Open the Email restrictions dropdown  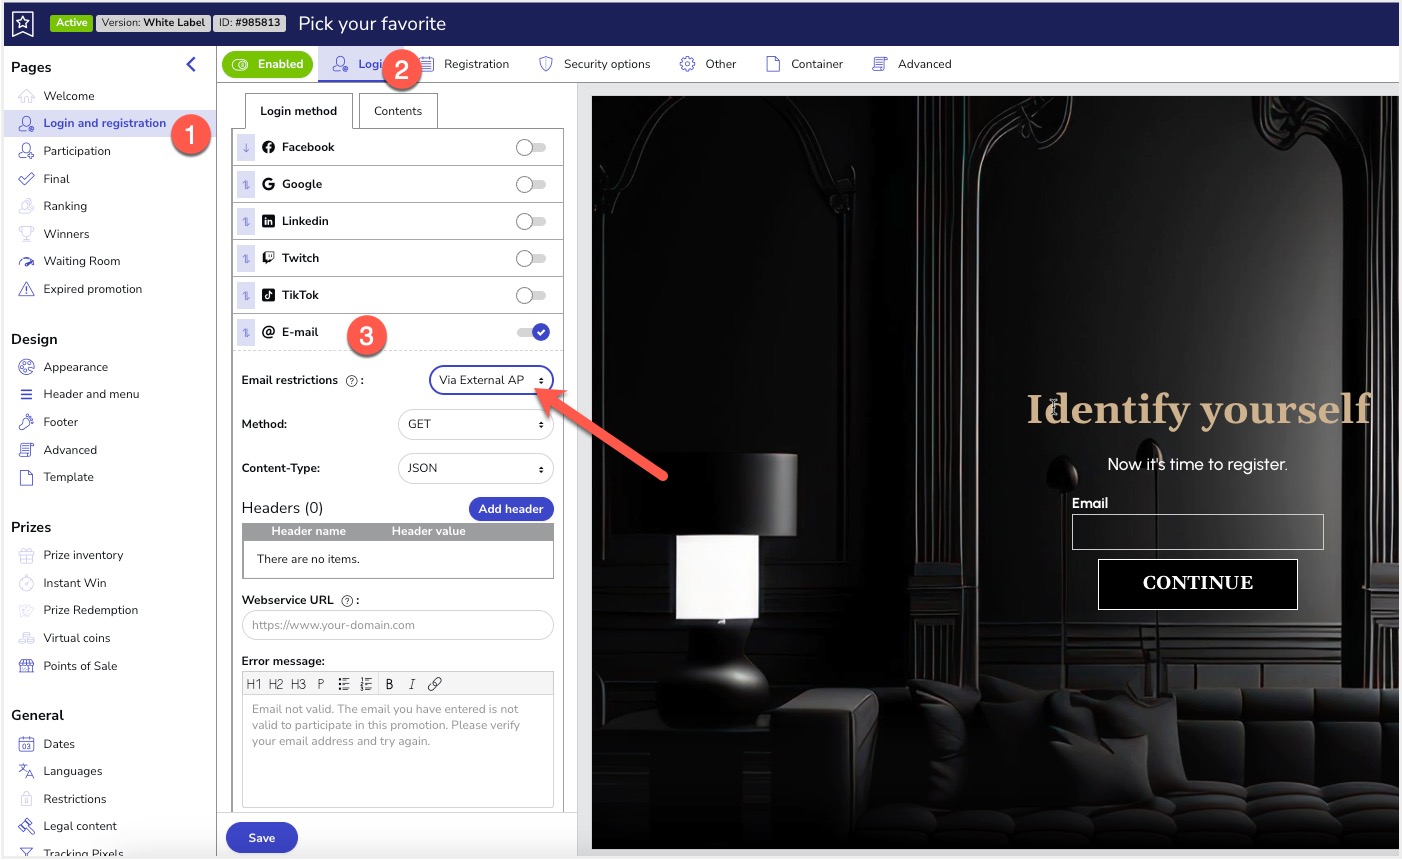(x=491, y=380)
